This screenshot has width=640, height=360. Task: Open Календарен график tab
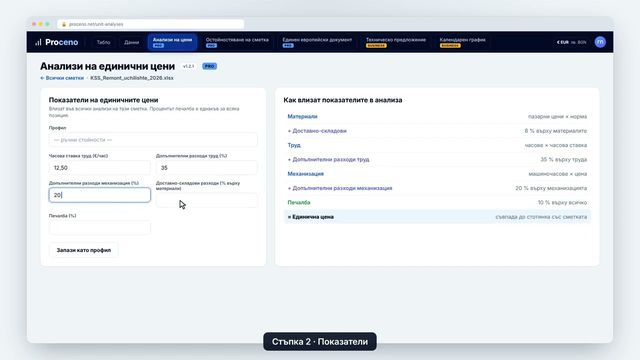click(462, 42)
